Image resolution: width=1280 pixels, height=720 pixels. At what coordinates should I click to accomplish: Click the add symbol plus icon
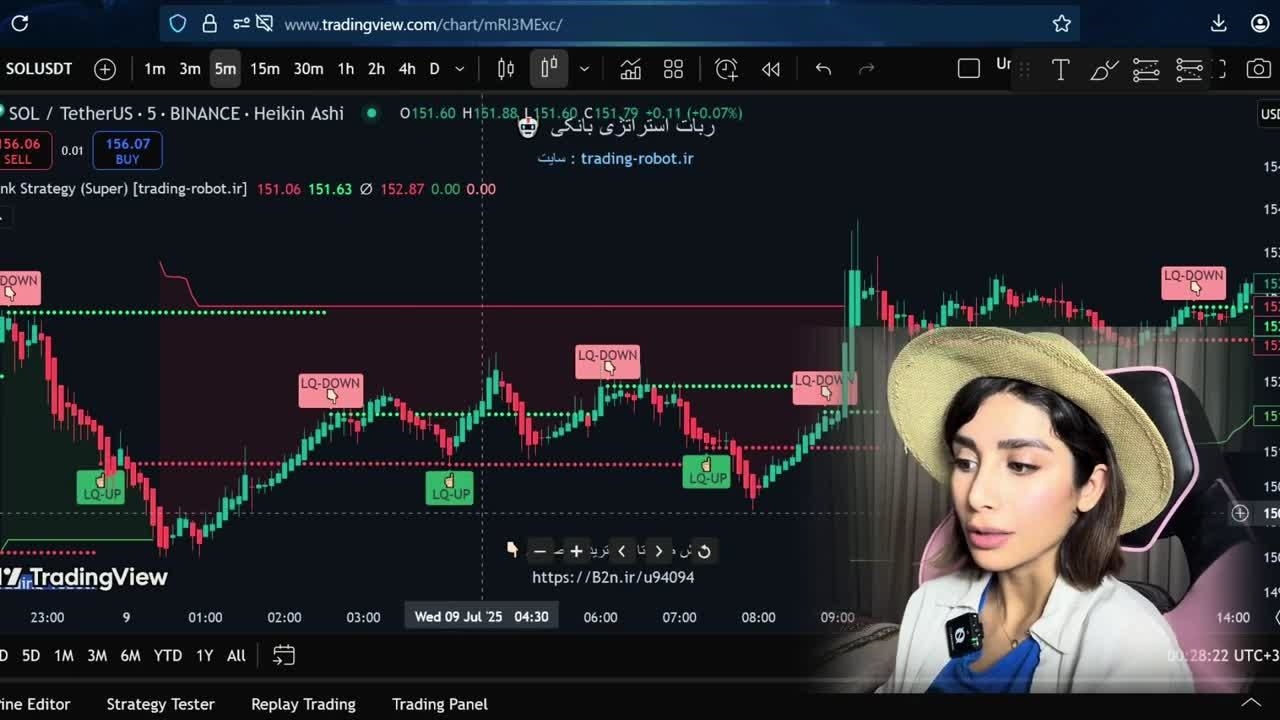105,69
